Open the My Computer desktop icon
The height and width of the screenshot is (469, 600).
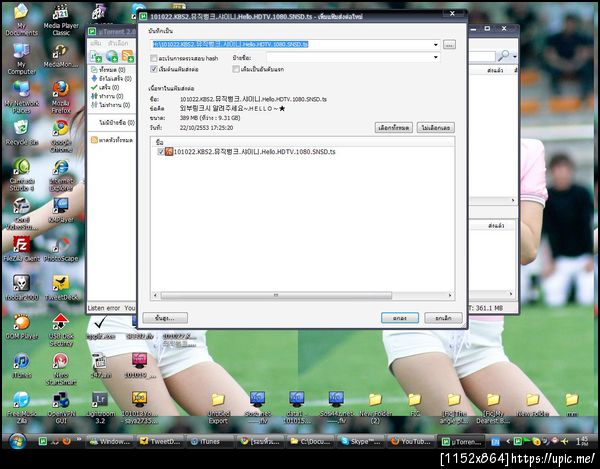pos(21,58)
